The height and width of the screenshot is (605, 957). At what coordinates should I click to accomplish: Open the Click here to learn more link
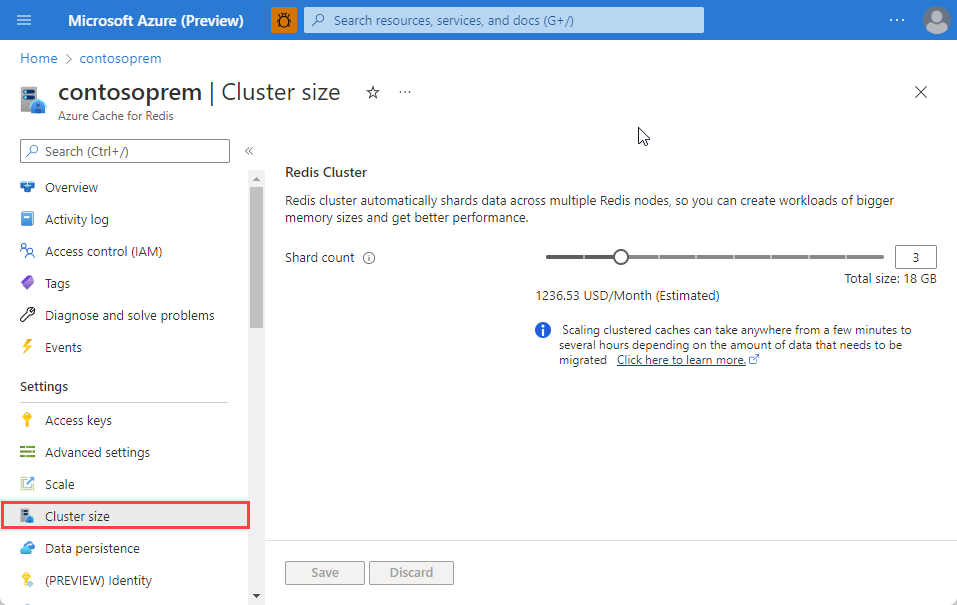681,359
